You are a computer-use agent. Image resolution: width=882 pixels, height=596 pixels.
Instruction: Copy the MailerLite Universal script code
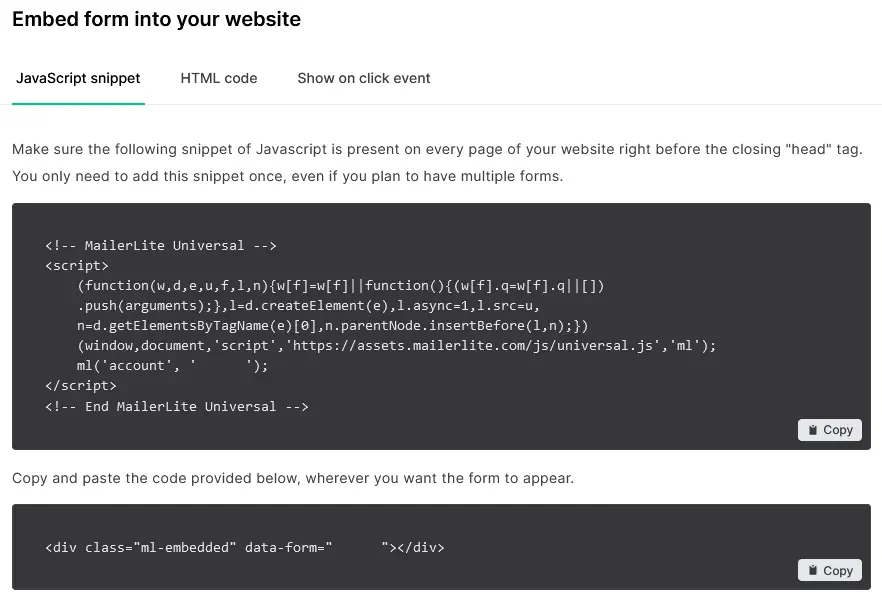pos(830,430)
